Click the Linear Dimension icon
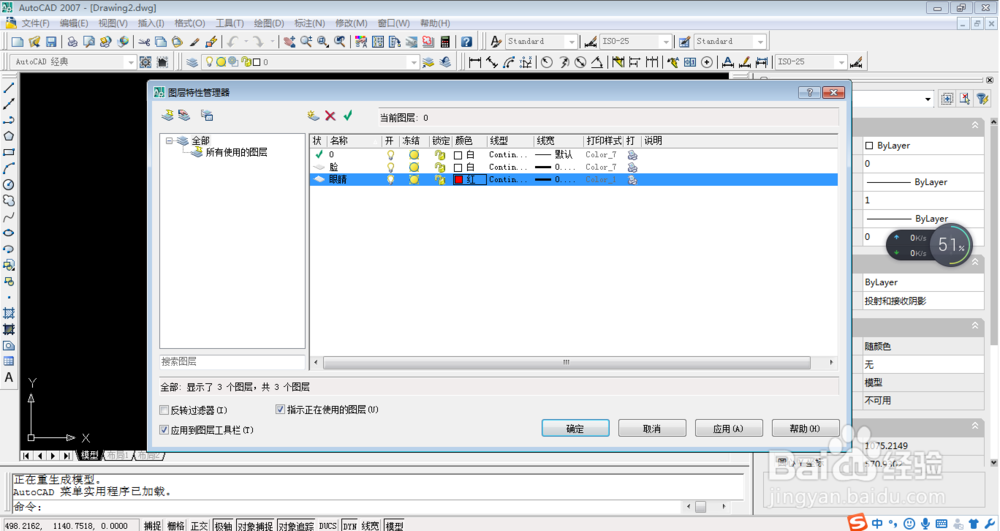This screenshot has height=531, width=1000. 474,62
